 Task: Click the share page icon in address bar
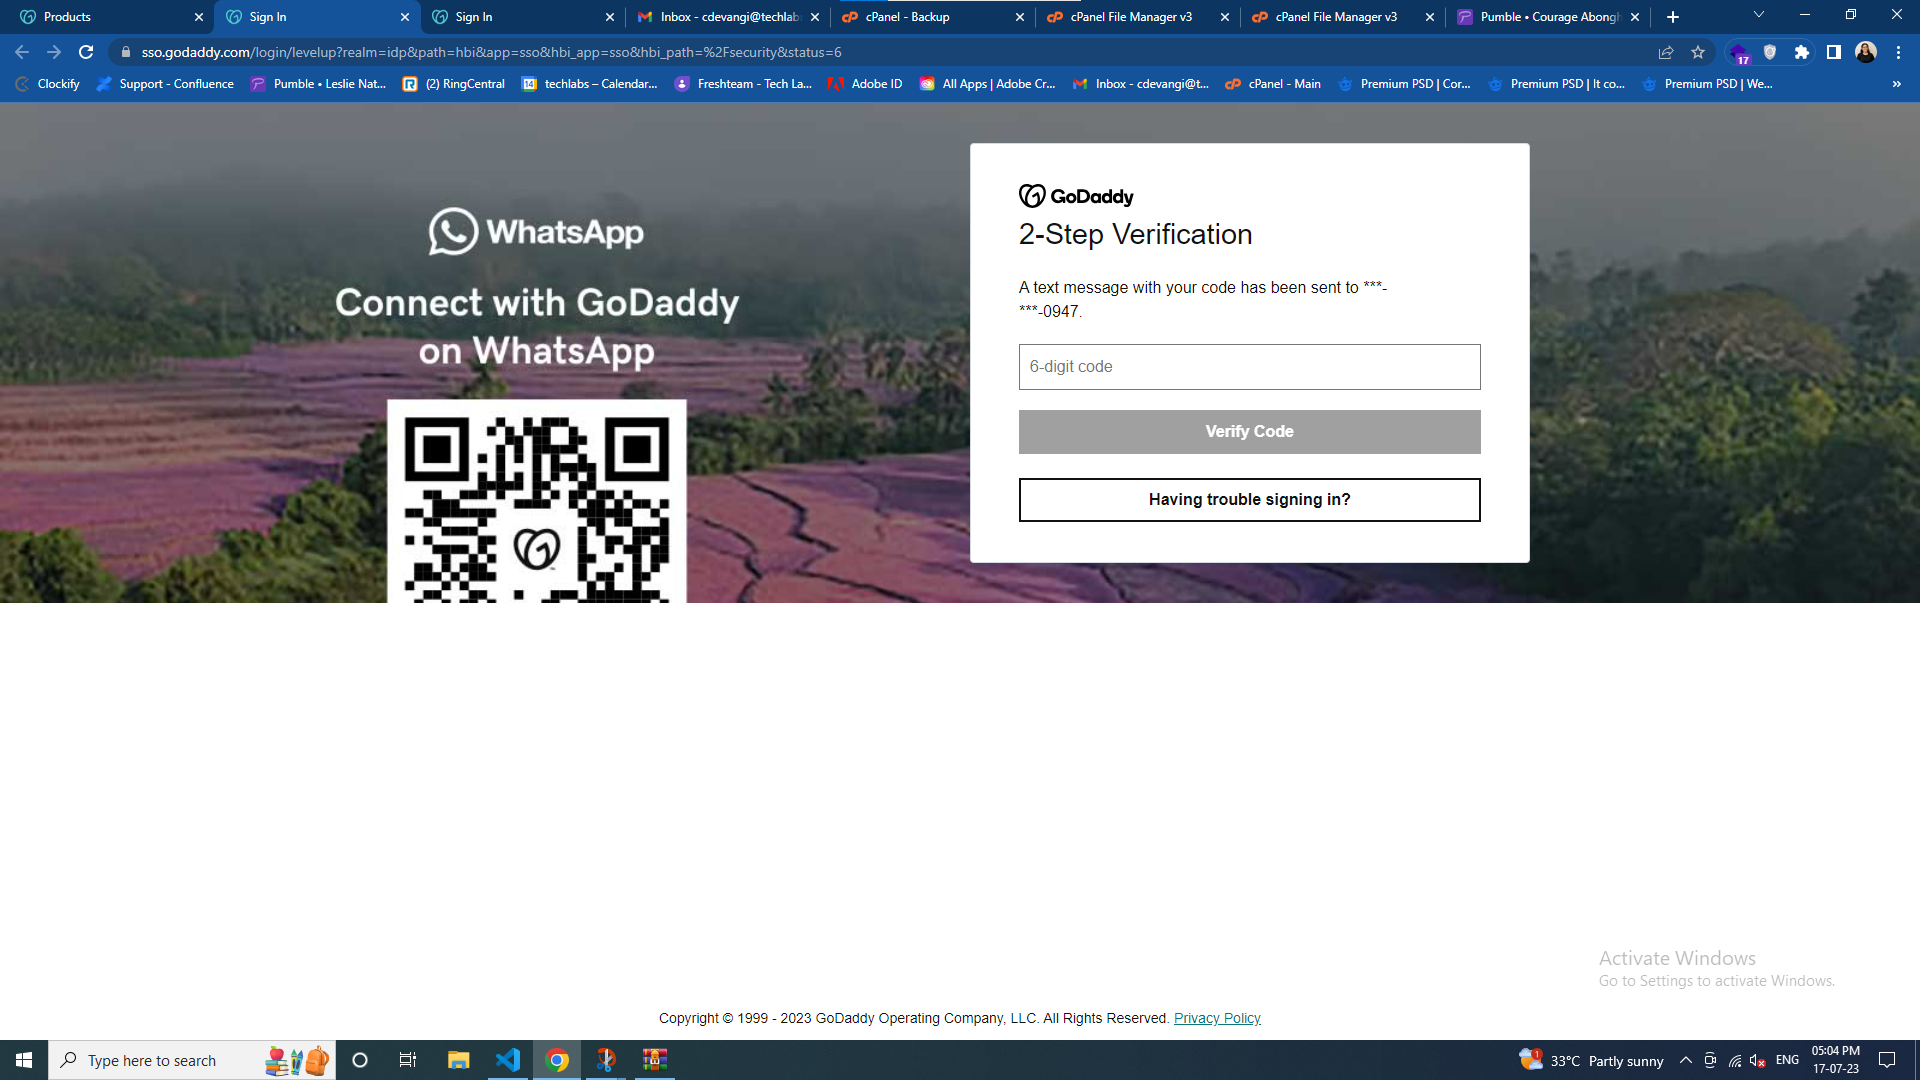coord(1666,52)
